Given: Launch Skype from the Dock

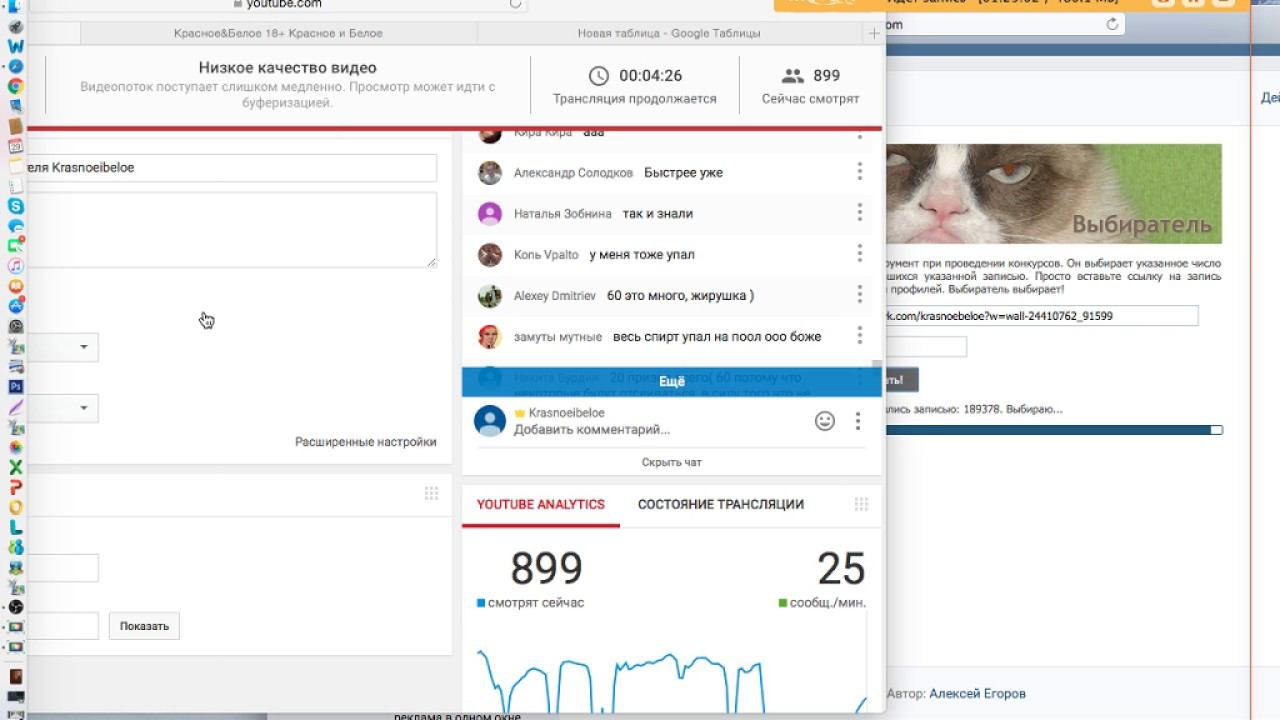Looking at the screenshot, I should [x=15, y=206].
